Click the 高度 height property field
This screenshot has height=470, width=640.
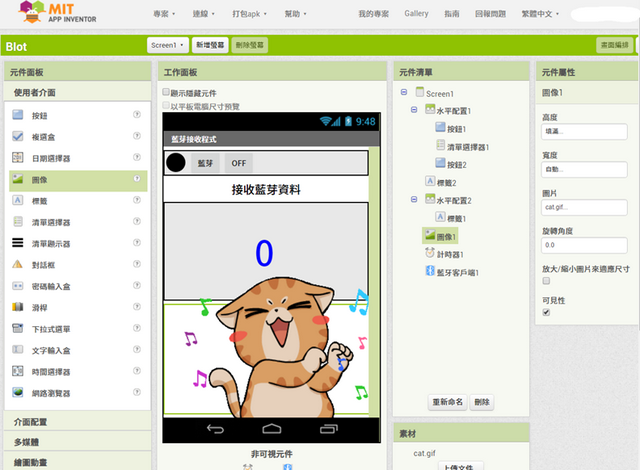[x=584, y=131]
